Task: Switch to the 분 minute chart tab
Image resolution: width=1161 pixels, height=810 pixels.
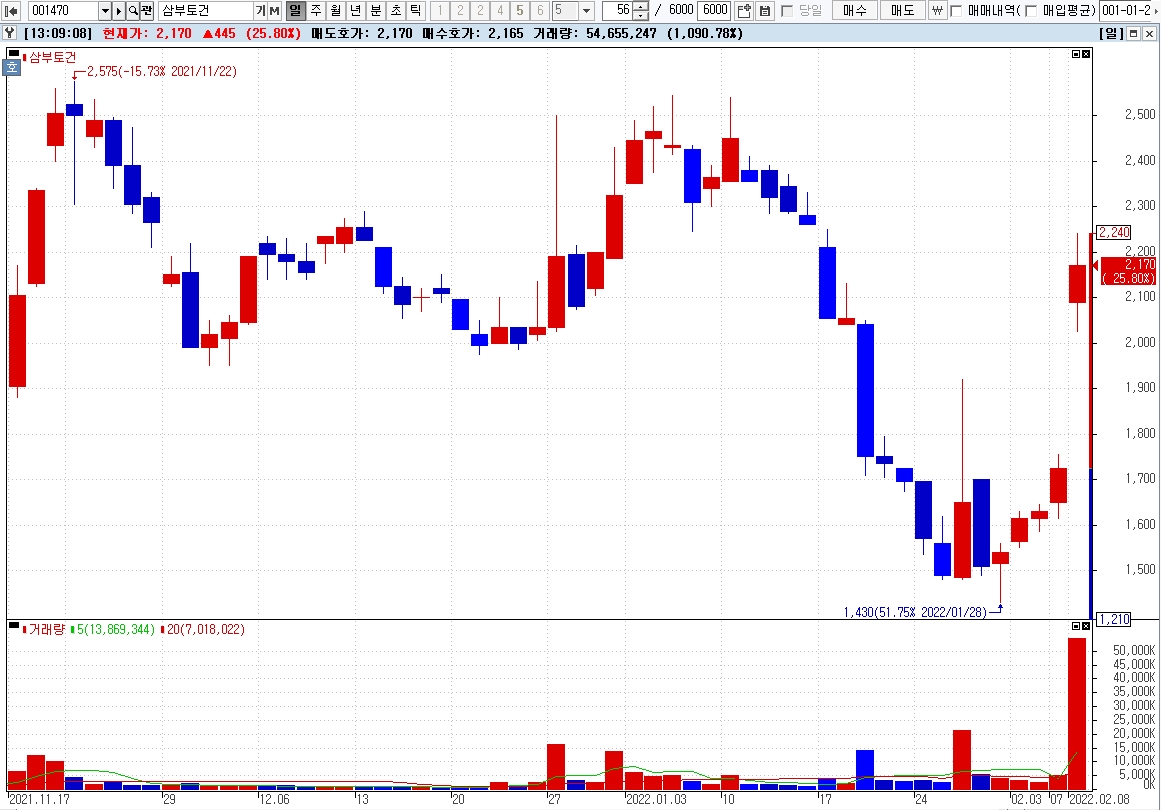Action: point(376,10)
